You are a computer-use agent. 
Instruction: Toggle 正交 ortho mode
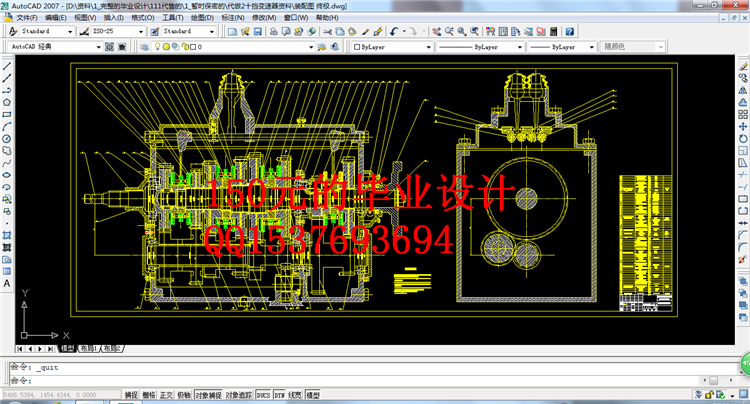166,395
